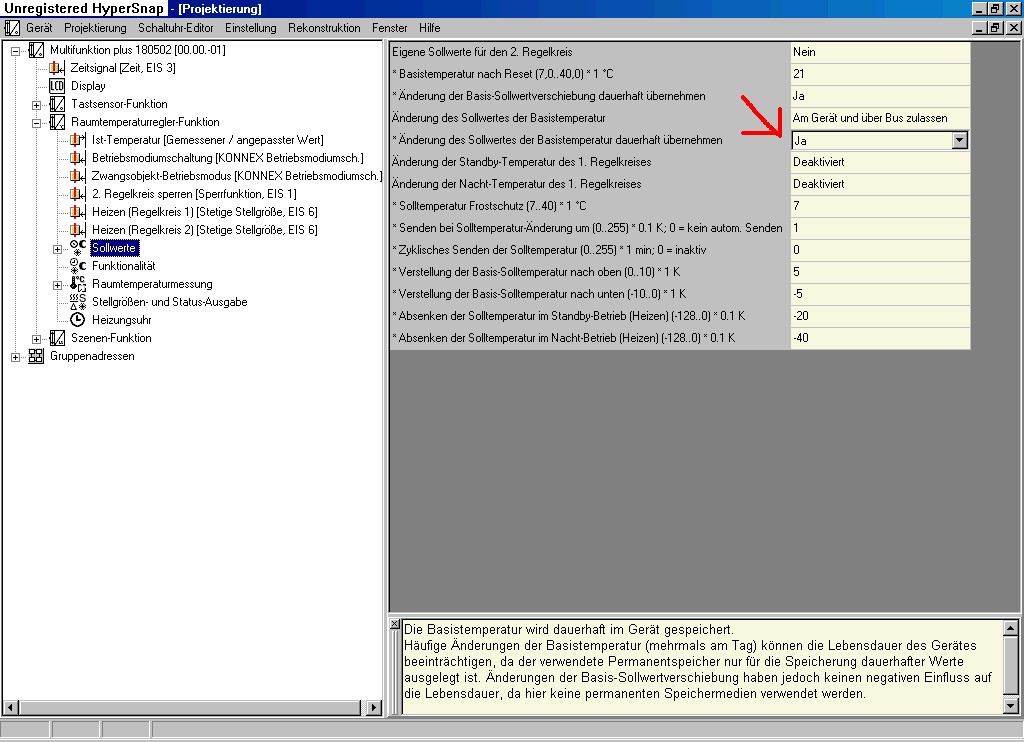The width and height of the screenshot is (1024, 742).
Task: Click the Zeitsignal tree item icon
Action: pos(57,68)
